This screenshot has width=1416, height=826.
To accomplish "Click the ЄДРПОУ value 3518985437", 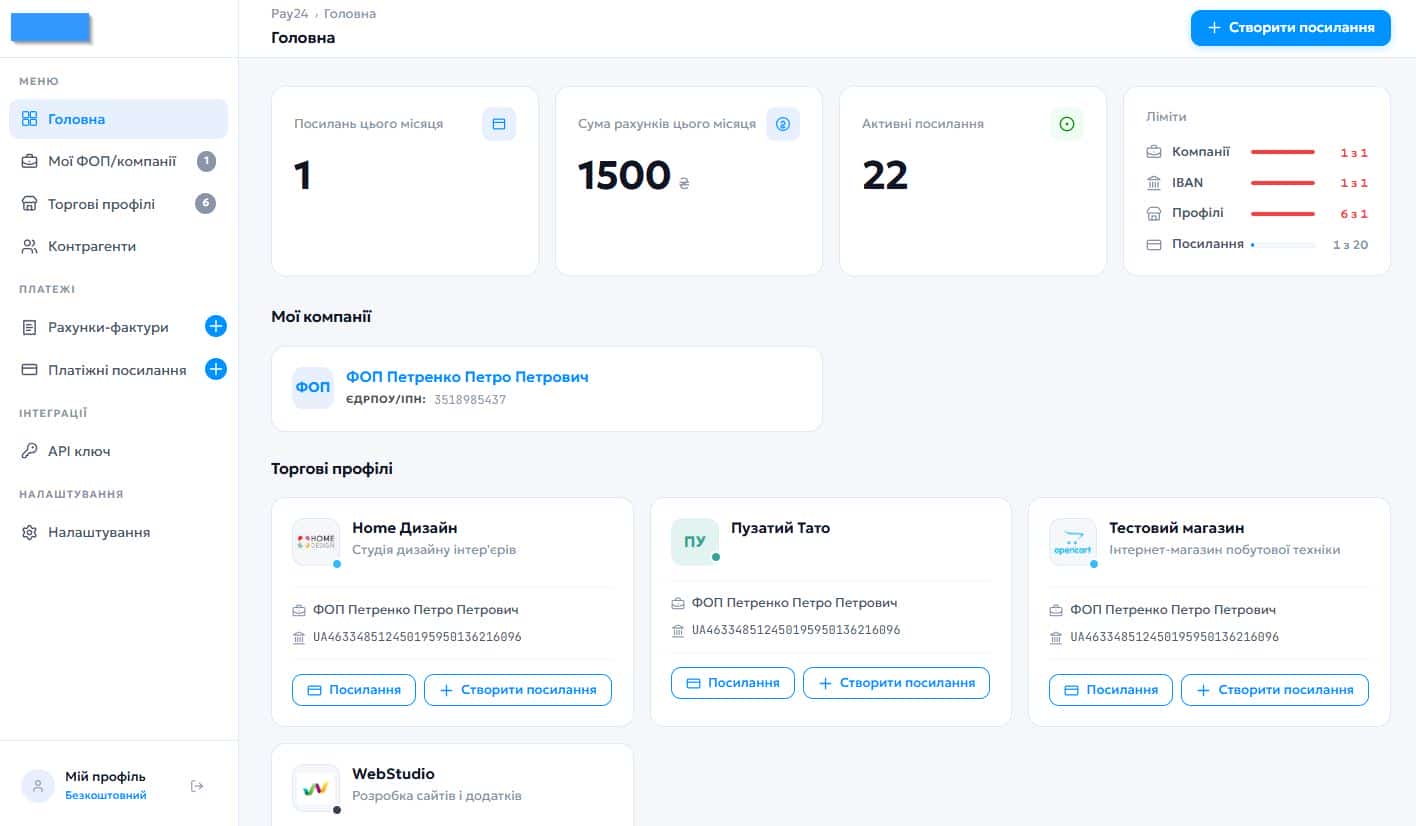I will pyautogui.click(x=470, y=400).
